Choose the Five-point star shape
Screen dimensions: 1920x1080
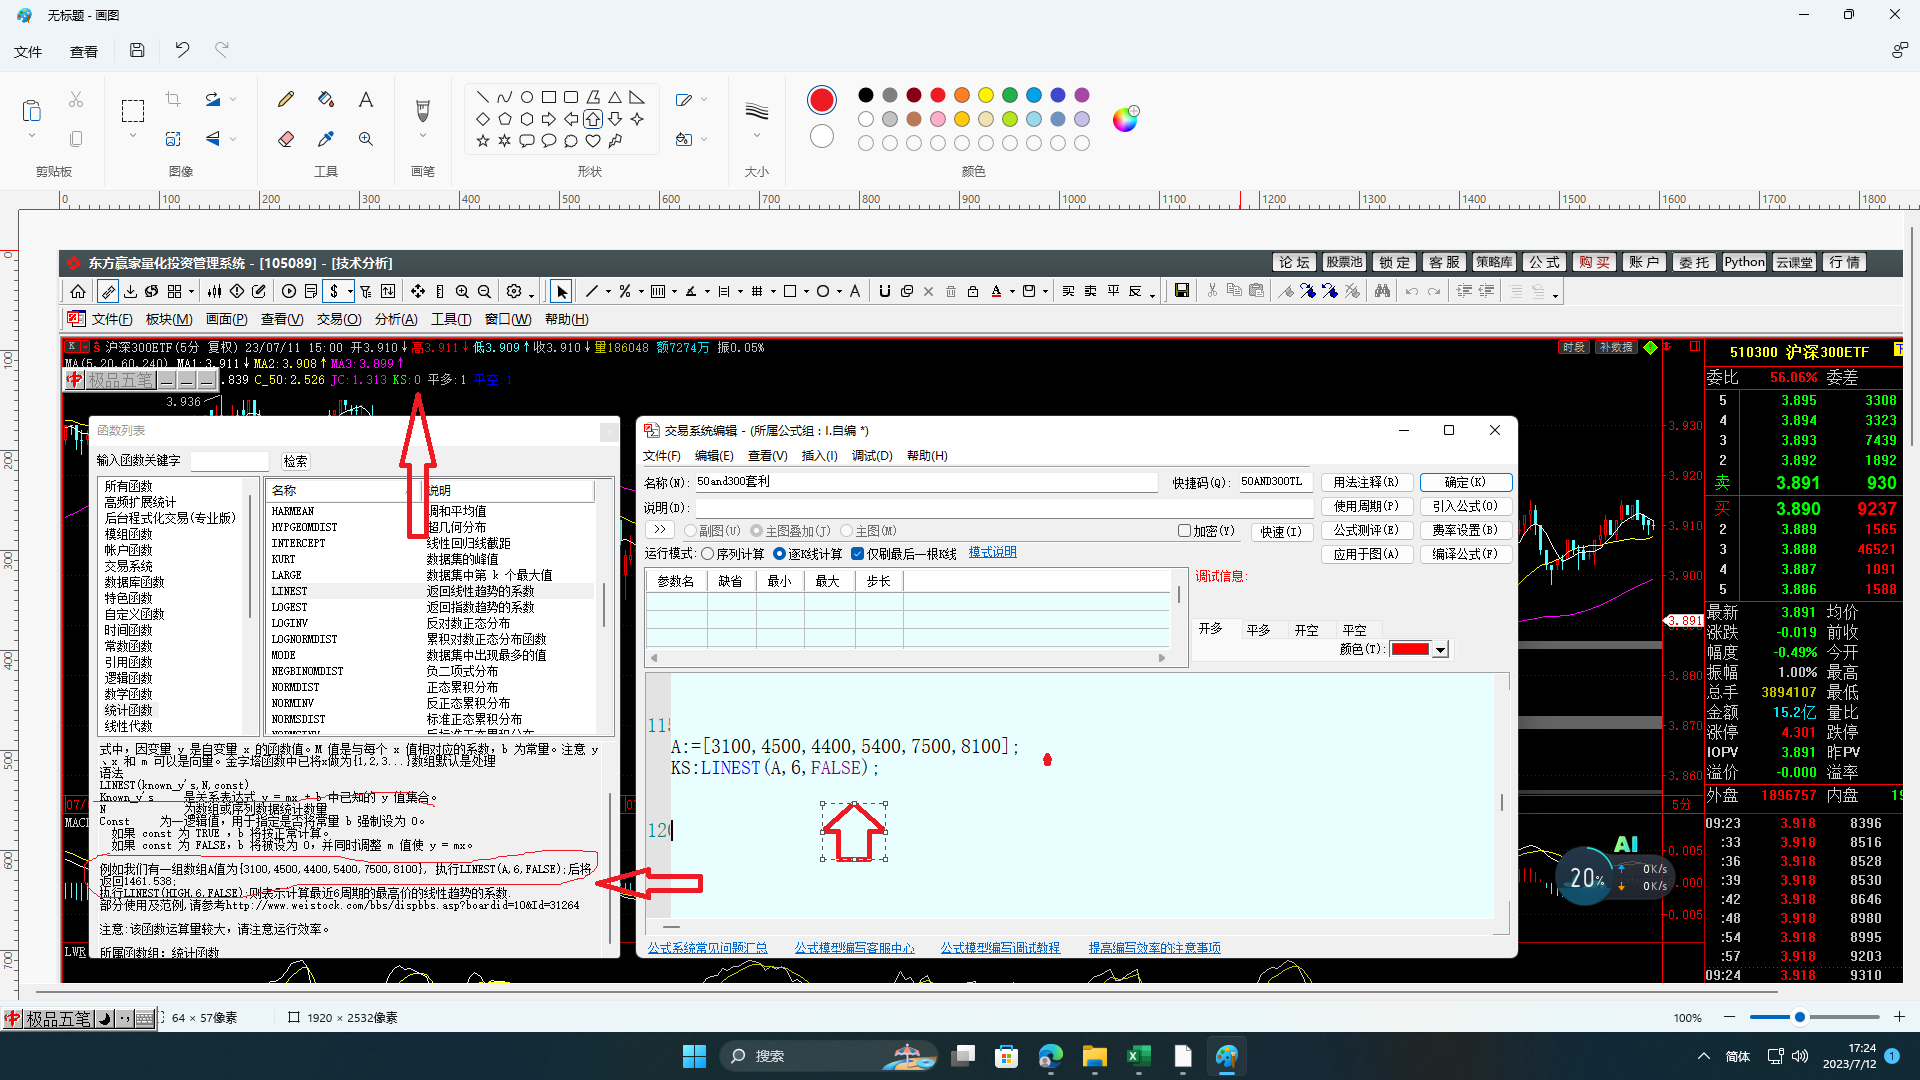click(x=483, y=141)
